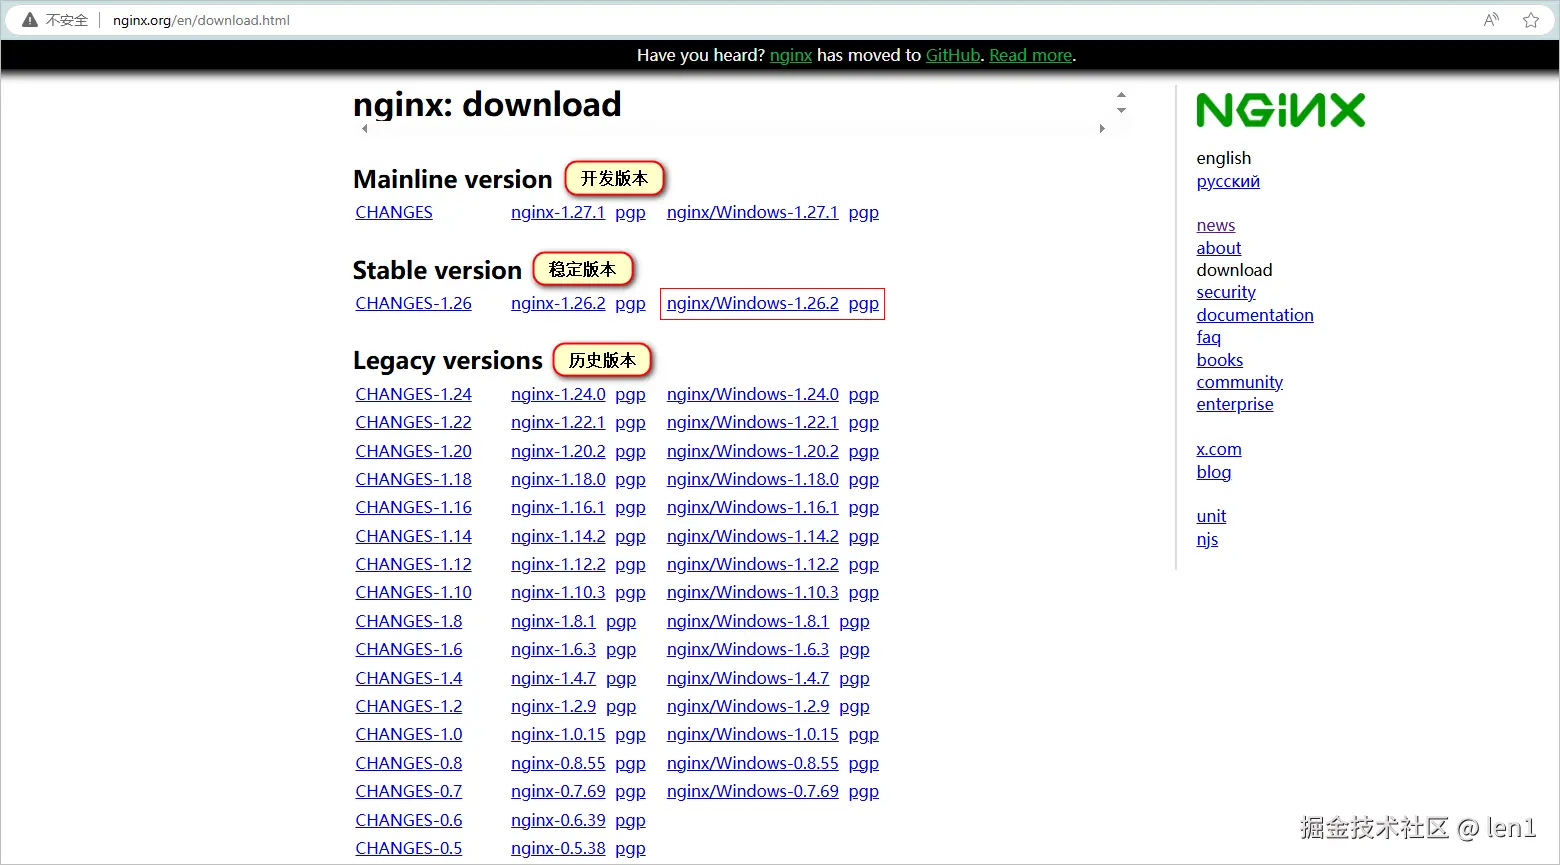Open CHANGES-0.5 link

408,848
